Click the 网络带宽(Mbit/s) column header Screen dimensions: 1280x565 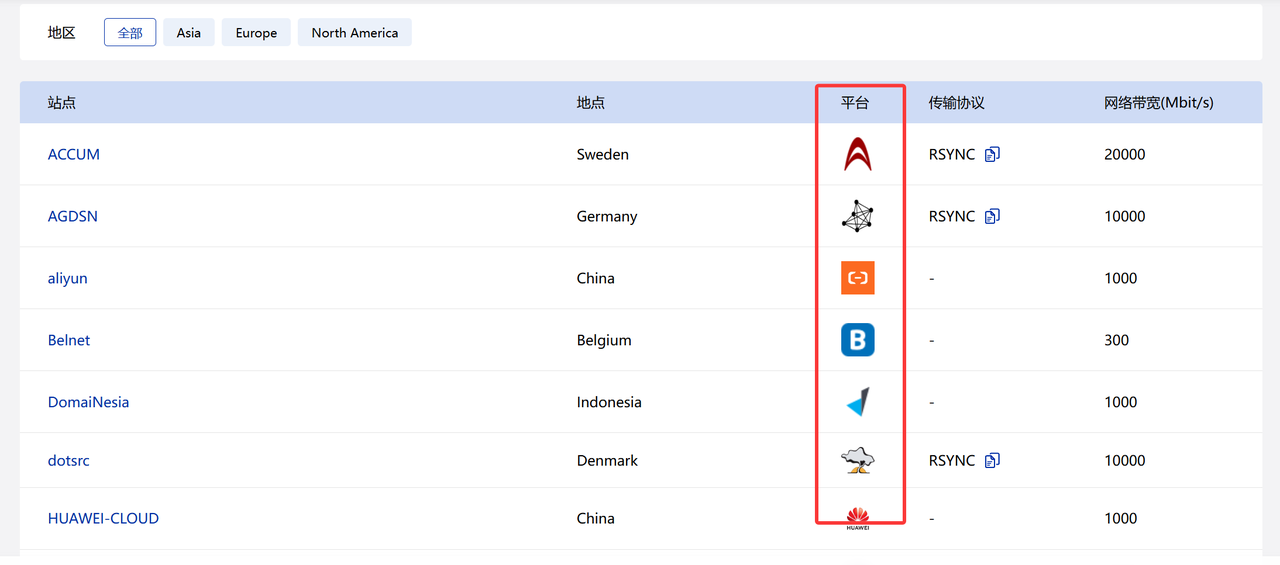click(1159, 102)
